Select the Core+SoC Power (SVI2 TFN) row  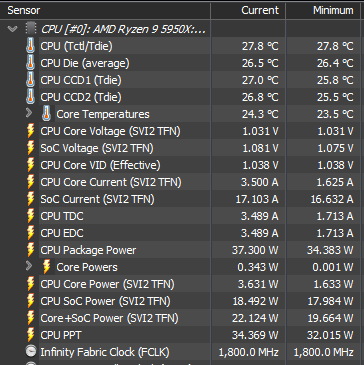(x=182, y=318)
